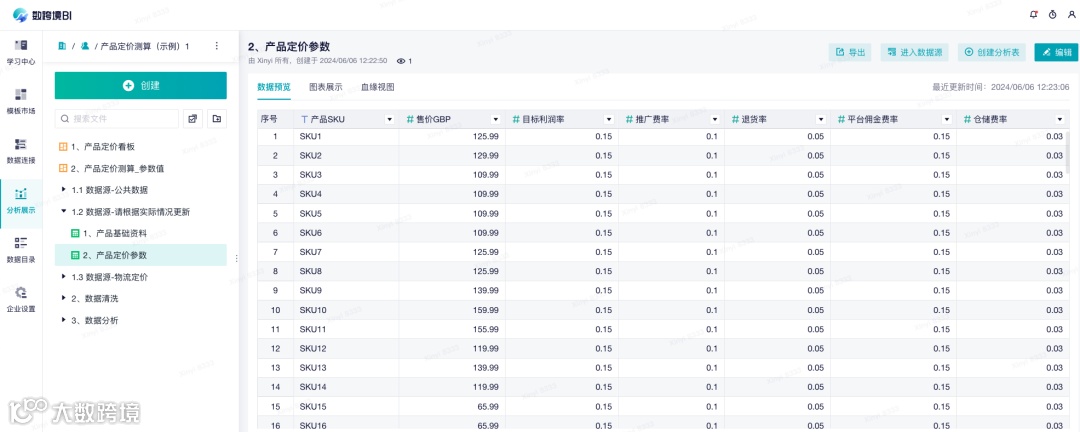The height and width of the screenshot is (432, 1080).
Task: Open the three-dot menu beside 产品定价测算
Action: 216,46
